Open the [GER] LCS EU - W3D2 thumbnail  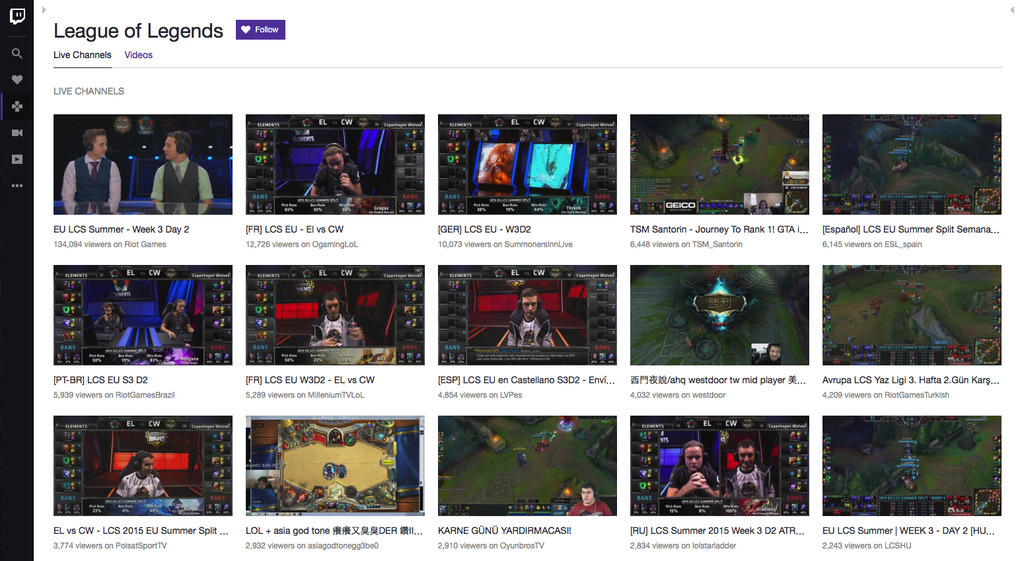click(x=527, y=164)
